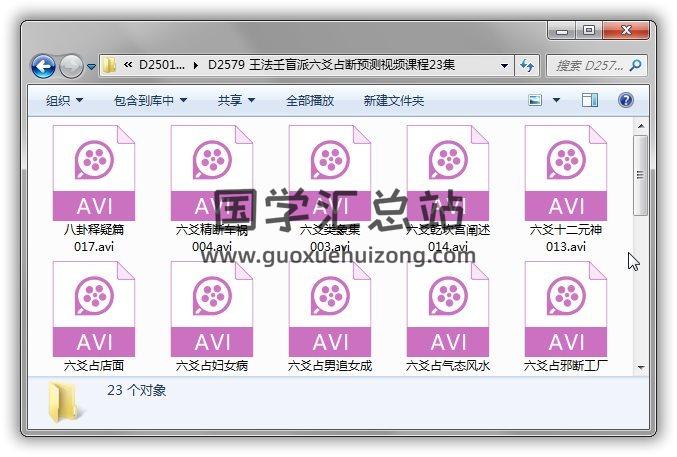This screenshot has height=457, width=677.
Task: Click the 新建文件夹 button
Action: pyautogui.click(x=394, y=101)
